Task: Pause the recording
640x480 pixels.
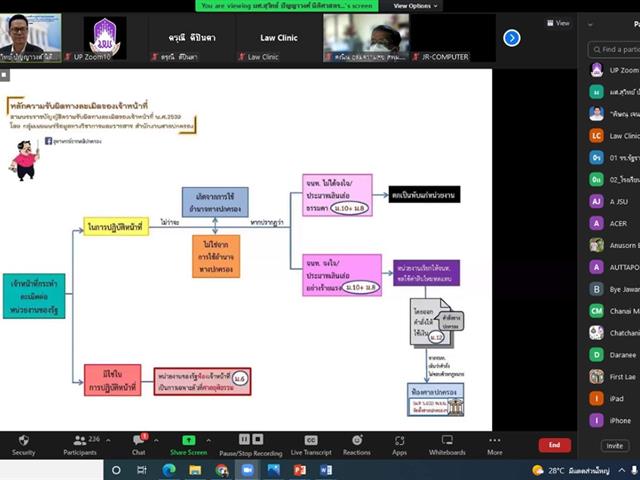Action: [x=244, y=439]
